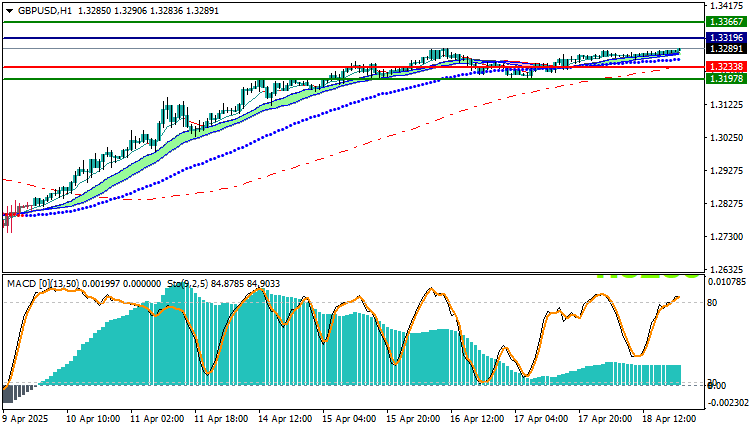The width and height of the screenshot is (750, 430).
Task: Select the 1.33667 green price label
Action: (x=727, y=22)
